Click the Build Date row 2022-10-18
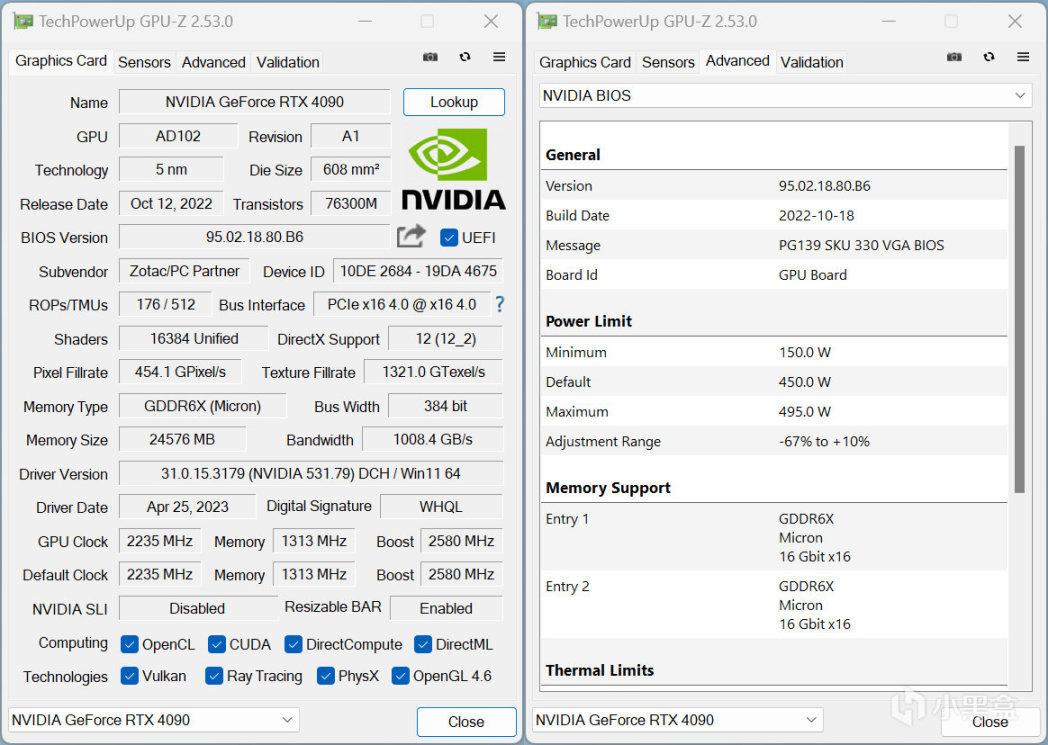 coord(774,215)
